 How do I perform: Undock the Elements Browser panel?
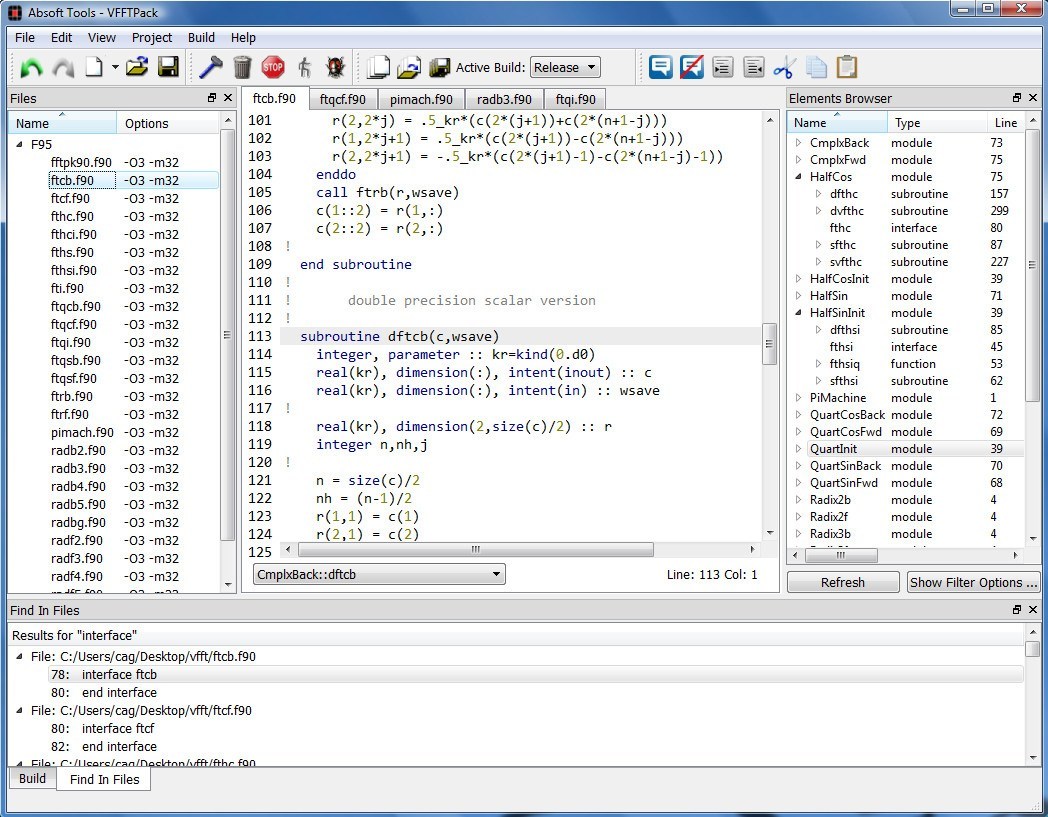[1017, 98]
